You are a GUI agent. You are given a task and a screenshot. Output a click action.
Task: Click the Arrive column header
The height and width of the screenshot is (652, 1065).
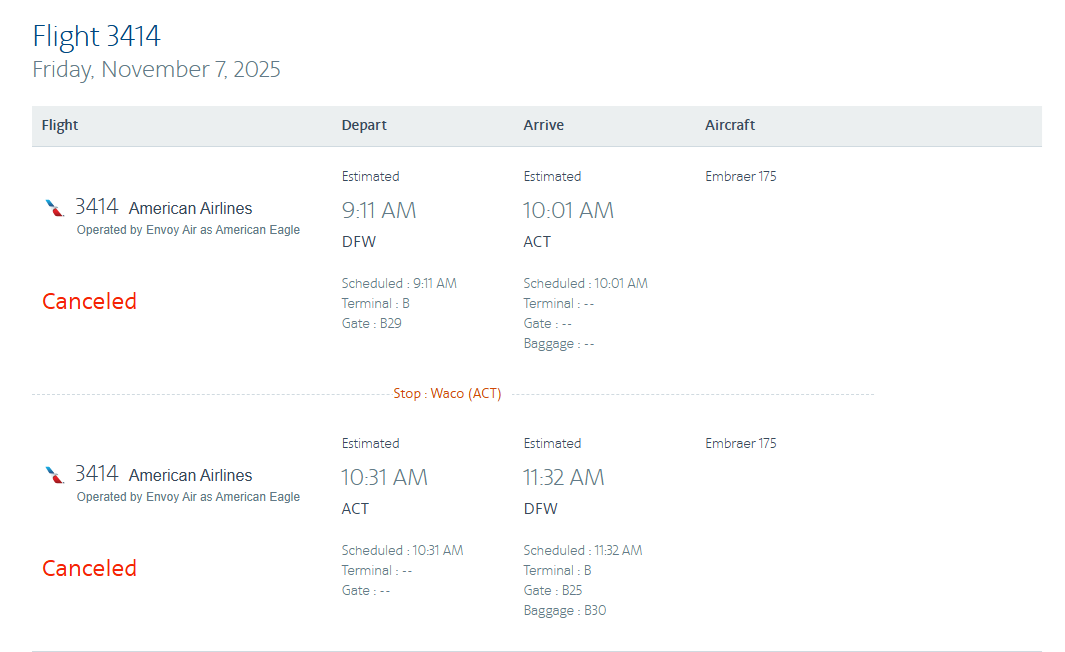pyautogui.click(x=543, y=126)
